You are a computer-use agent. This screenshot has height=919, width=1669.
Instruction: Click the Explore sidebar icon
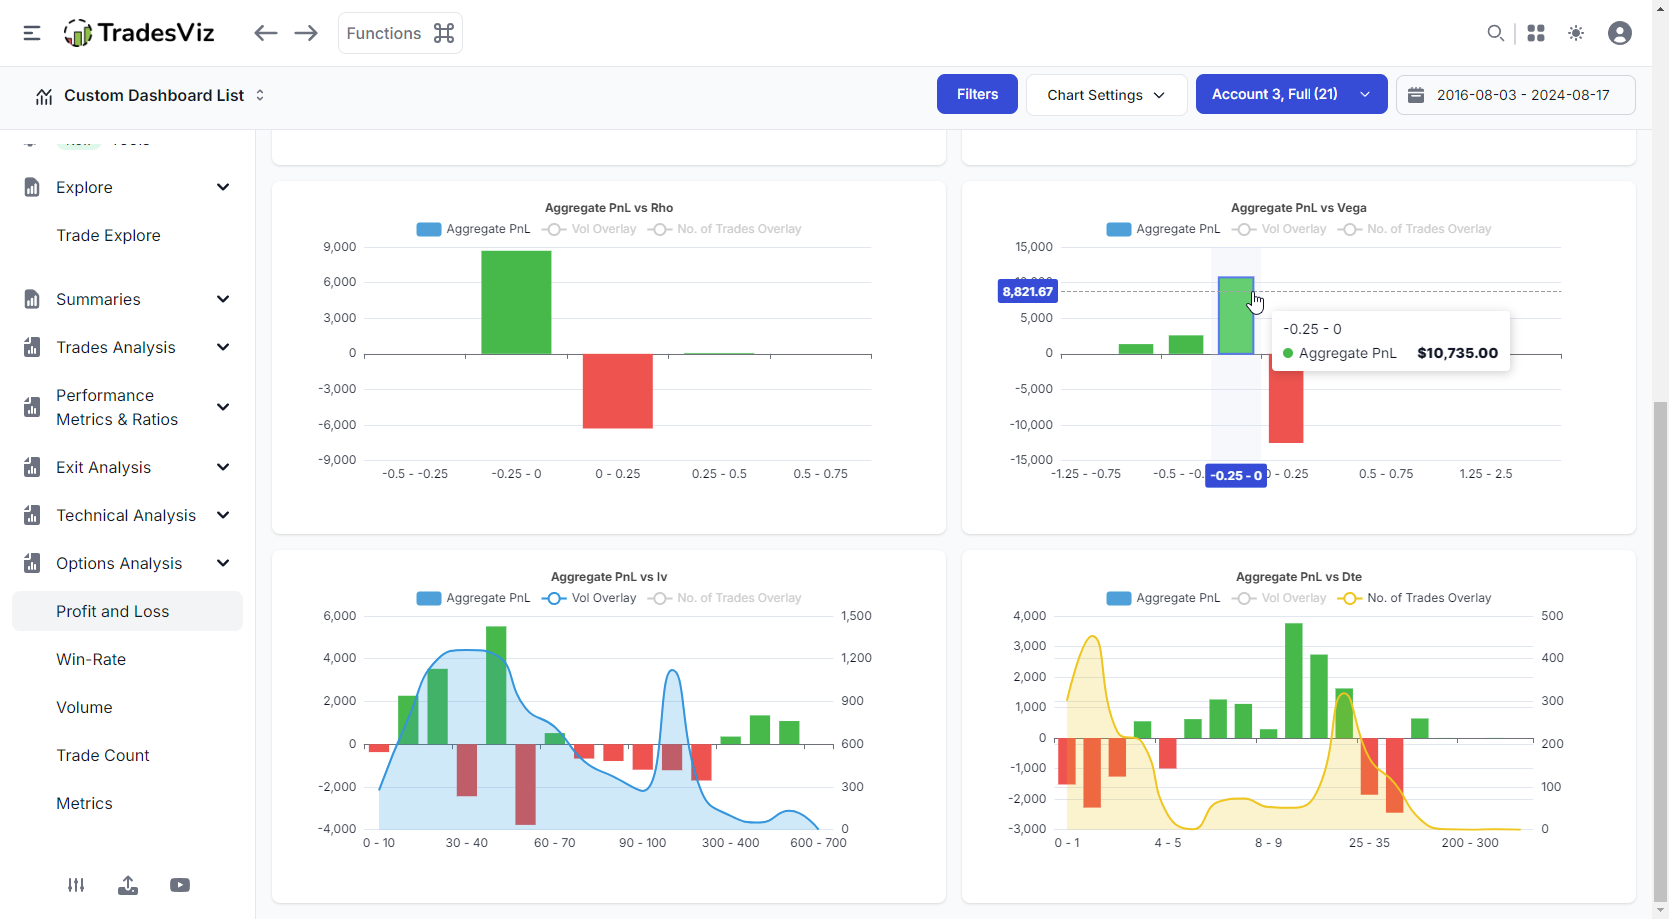tap(32, 187)
